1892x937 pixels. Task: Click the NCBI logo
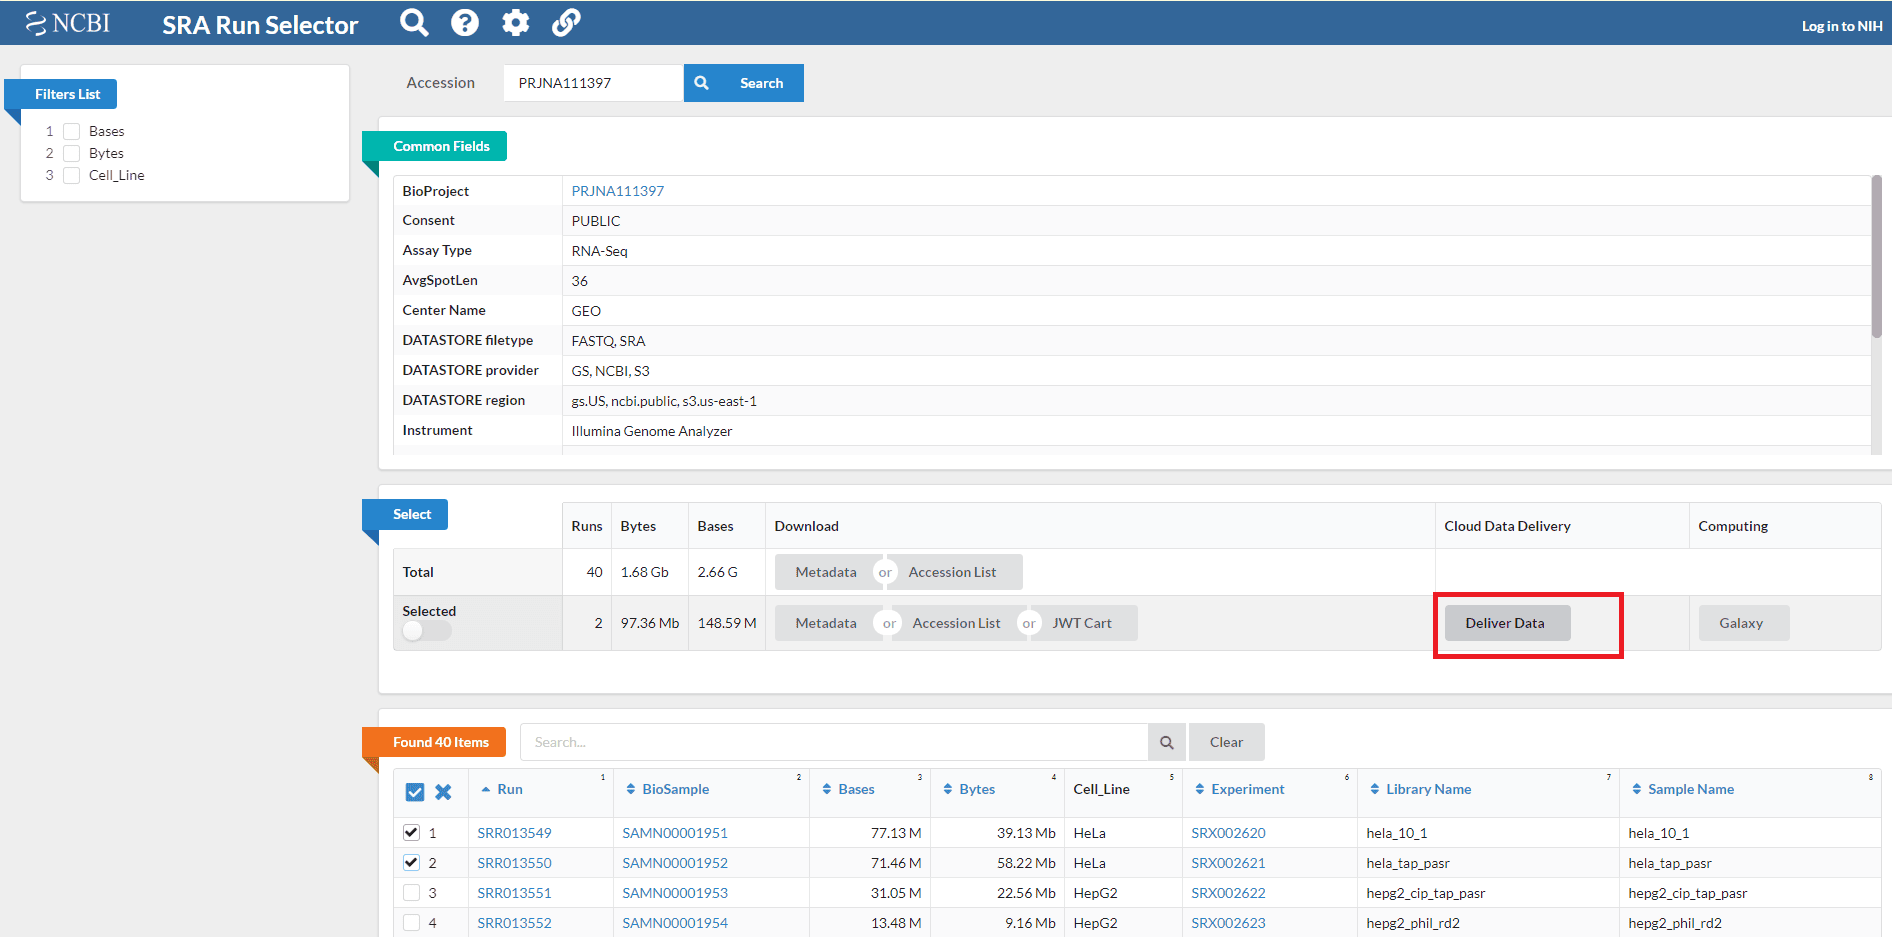pyautogui.click(x=68, y=23)
